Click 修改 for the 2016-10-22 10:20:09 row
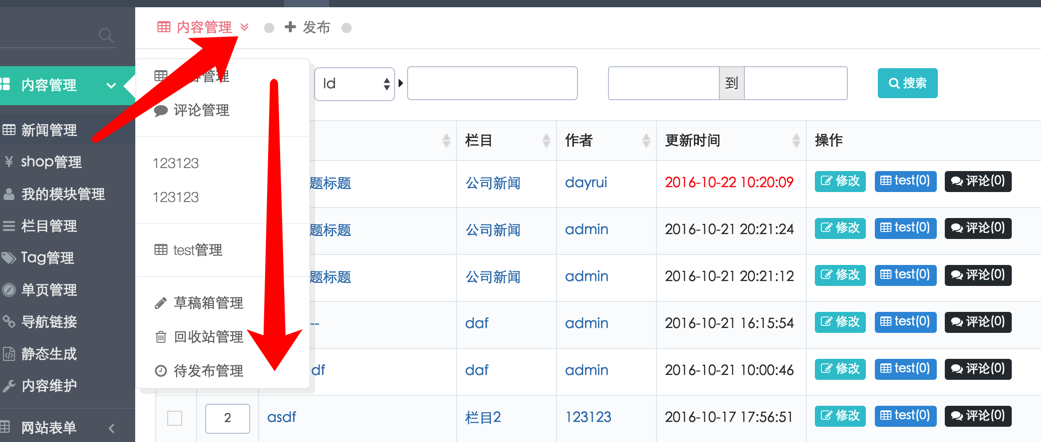1041x442 pixels. click(840, 182)
